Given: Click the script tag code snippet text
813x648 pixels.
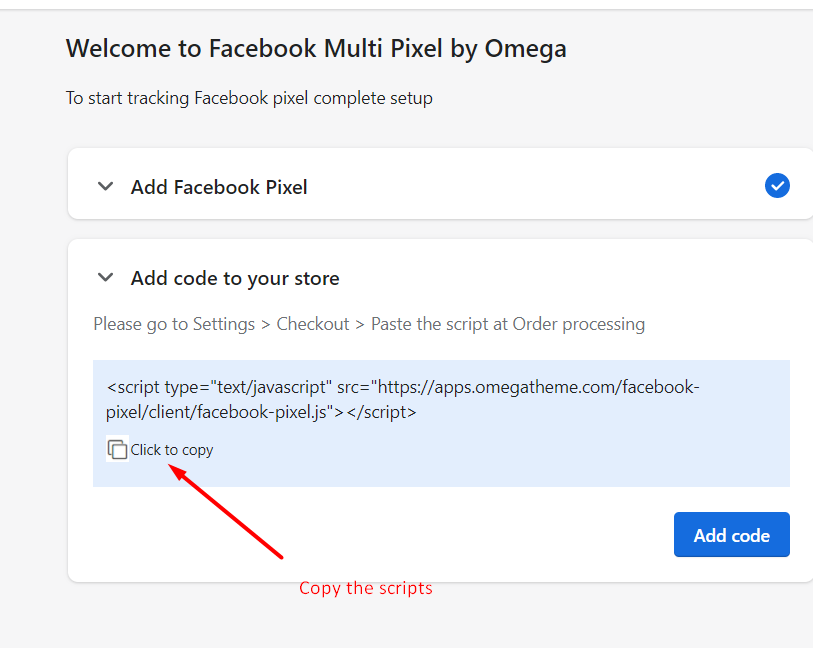Looking at the screenshot, I should pos(403,399).
